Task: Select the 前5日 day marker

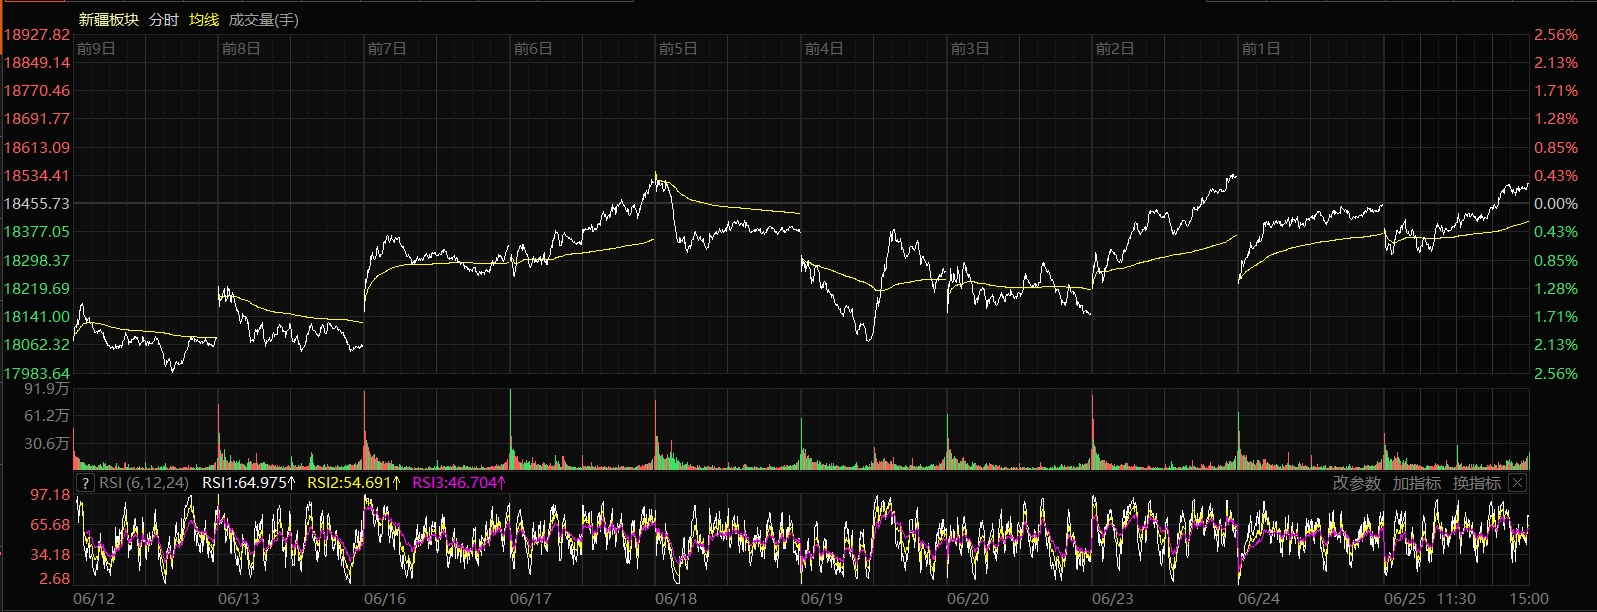Action: coord(678,48)
